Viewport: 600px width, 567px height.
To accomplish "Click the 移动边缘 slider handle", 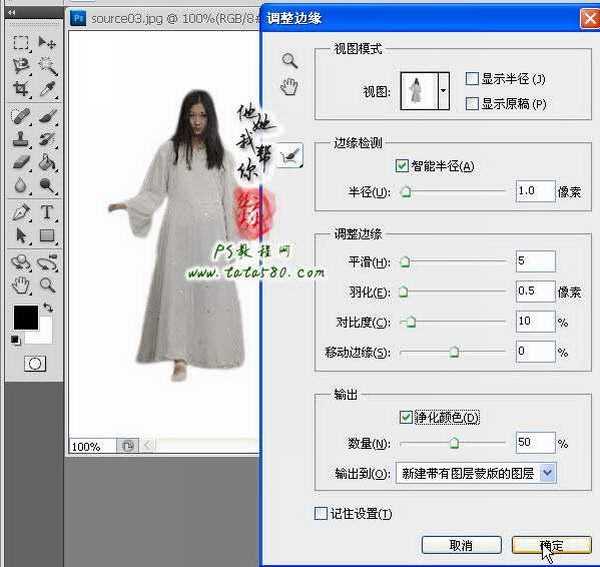I will point(453,352).
